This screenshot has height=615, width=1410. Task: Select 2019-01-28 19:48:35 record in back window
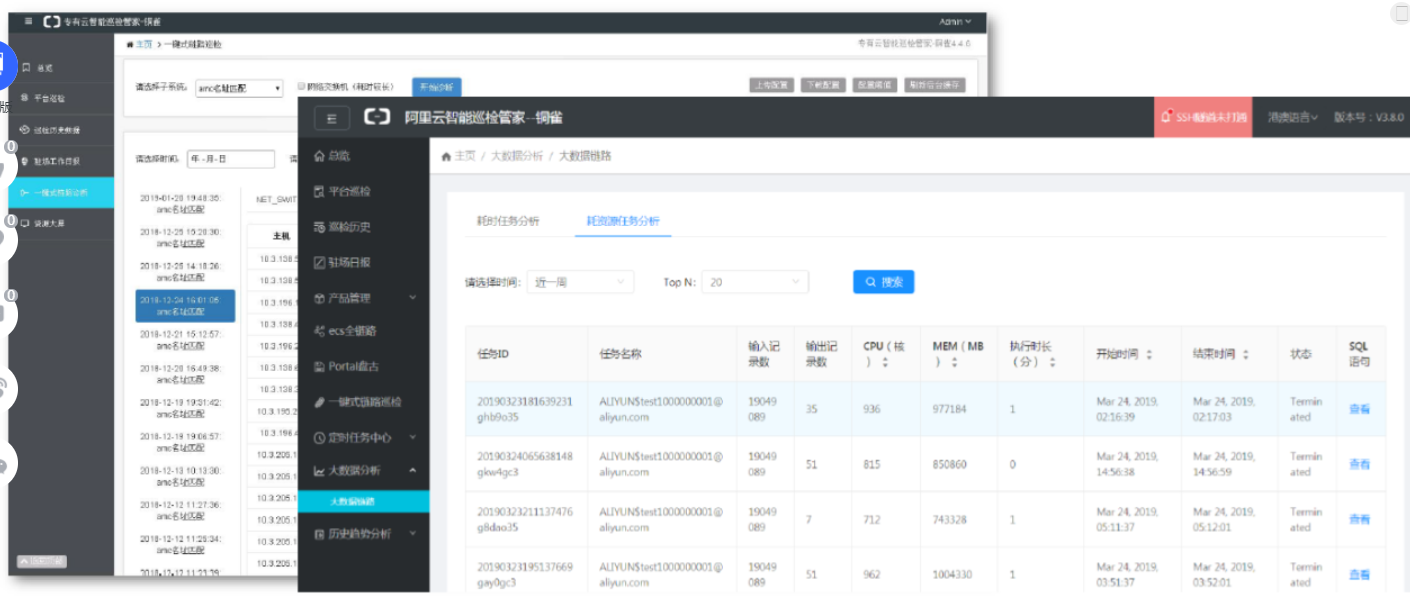pyautogui.click(x=181, y=203)
